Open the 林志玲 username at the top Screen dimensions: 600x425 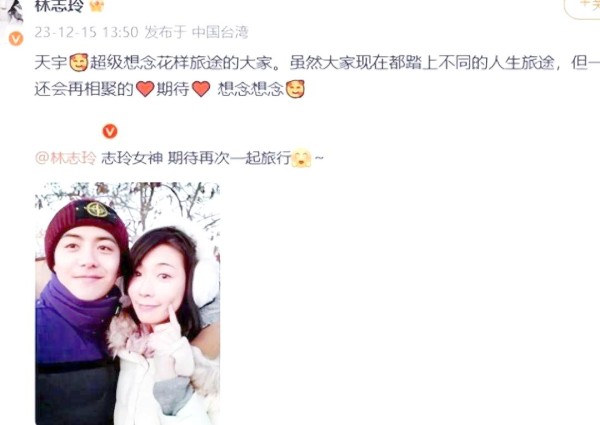59,5
